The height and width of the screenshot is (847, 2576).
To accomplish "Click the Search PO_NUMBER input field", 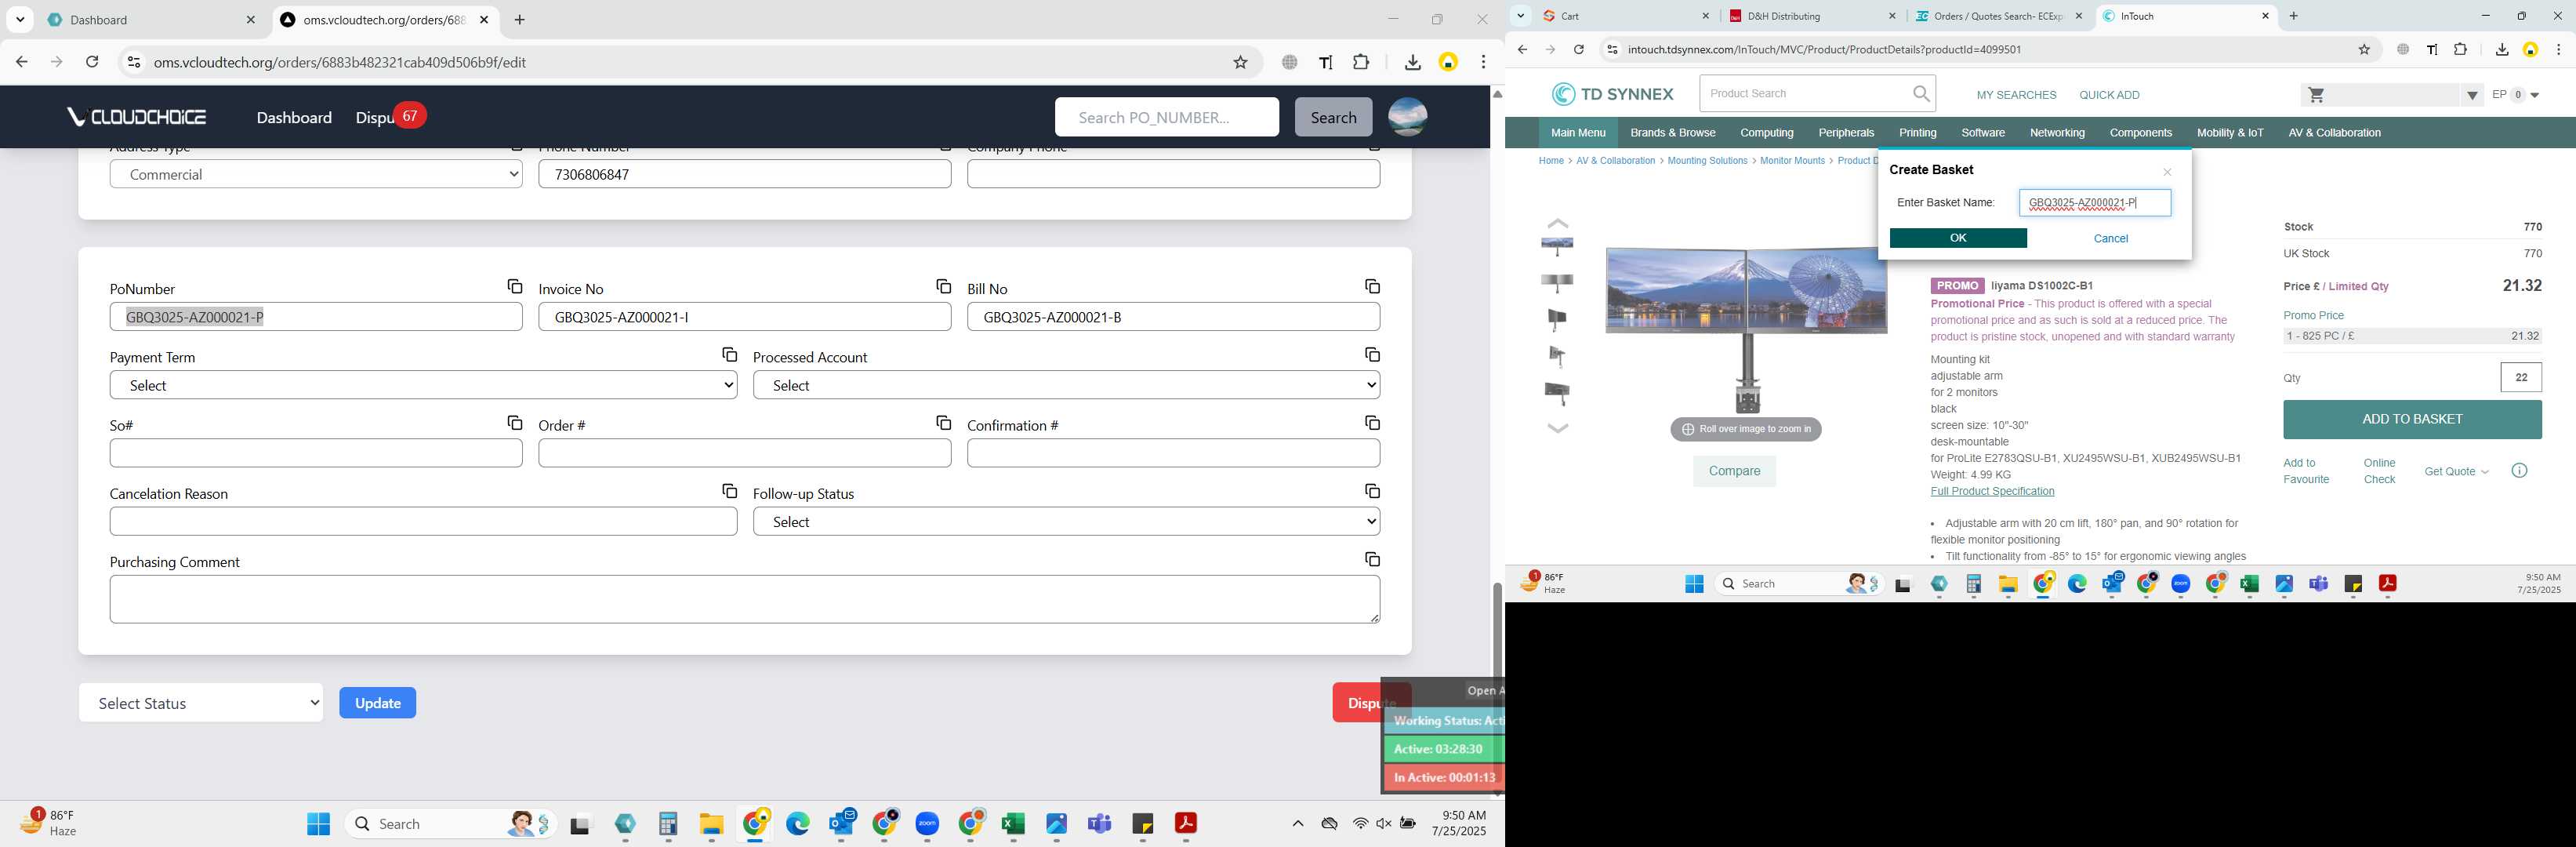I will [x=1166, y=117].
